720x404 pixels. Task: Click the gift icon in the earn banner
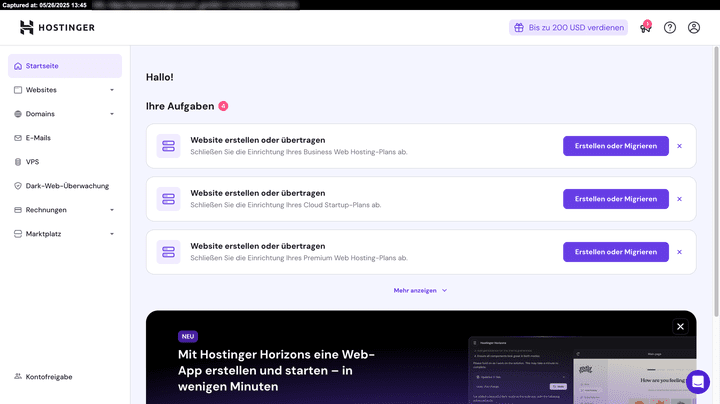(519, 28)
